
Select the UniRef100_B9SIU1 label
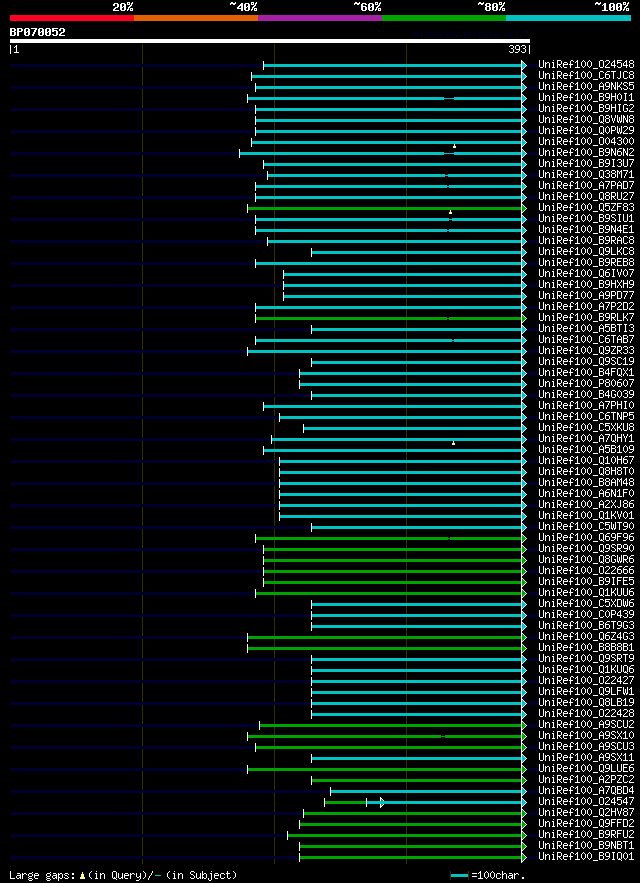[586, 218]
